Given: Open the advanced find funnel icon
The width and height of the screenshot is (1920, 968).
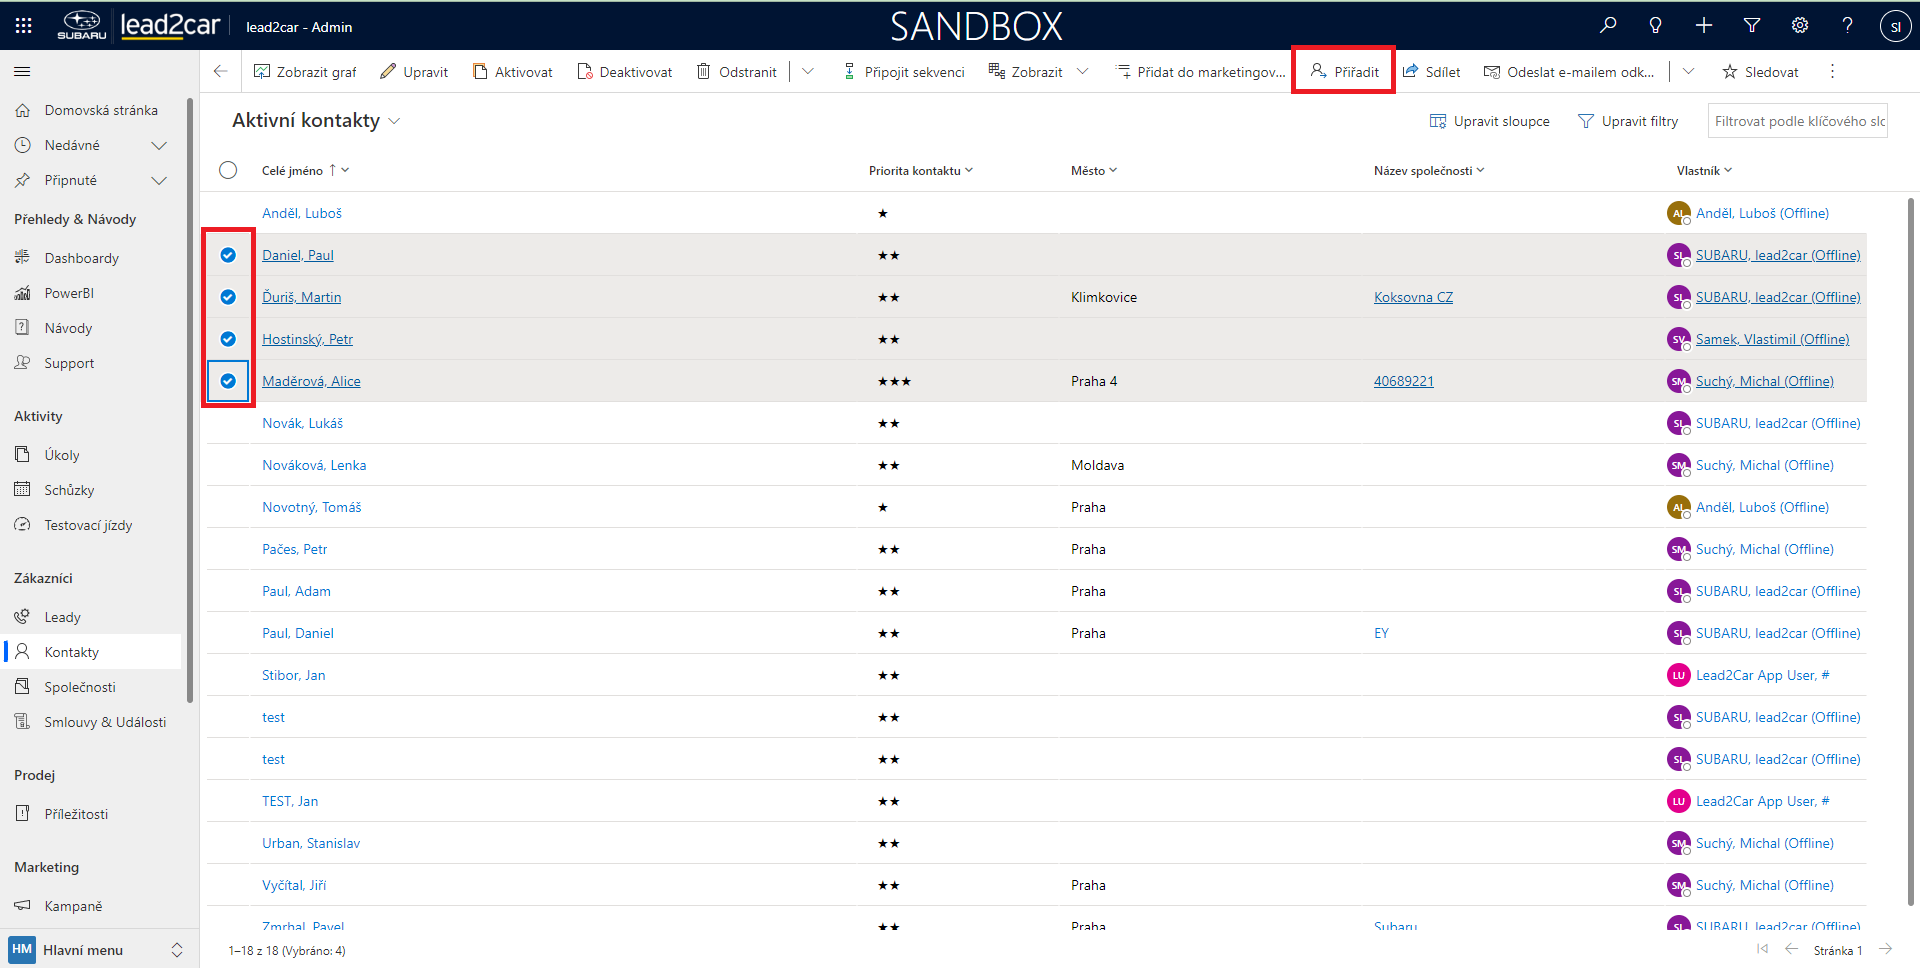Looking at the screenshot, I should [1752, 26].
